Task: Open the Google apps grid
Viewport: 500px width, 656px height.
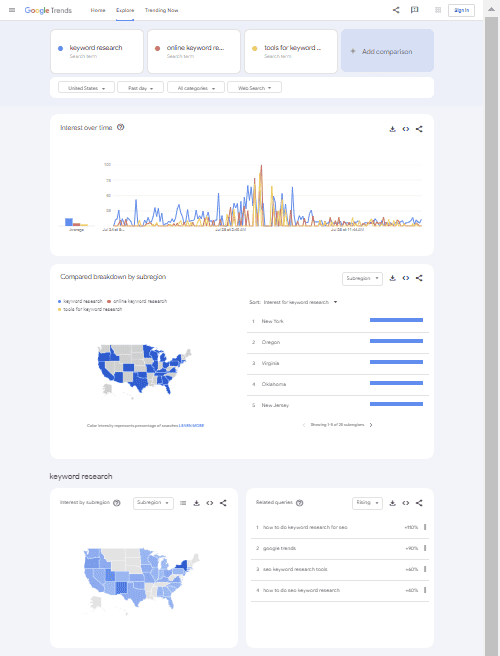Action: (x=438, y=10)
